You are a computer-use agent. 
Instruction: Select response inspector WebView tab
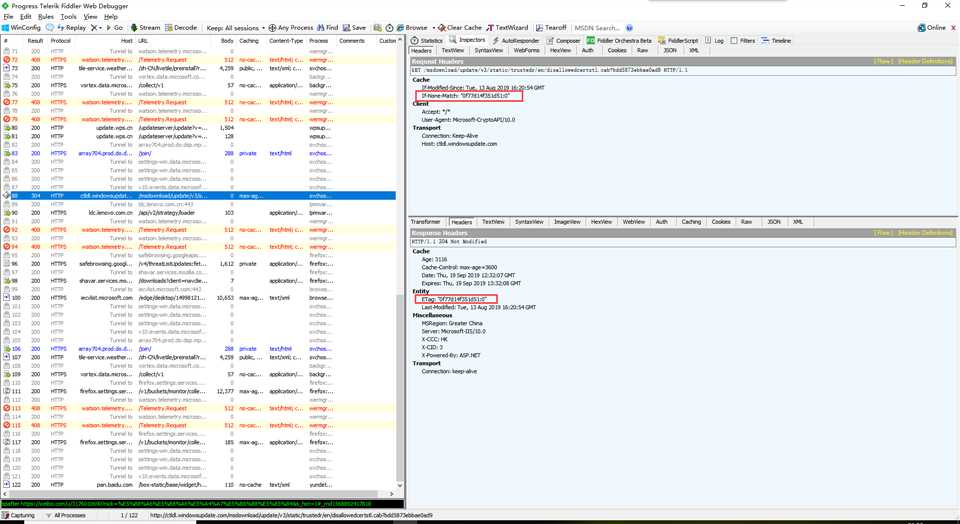[x=633, y=222]
